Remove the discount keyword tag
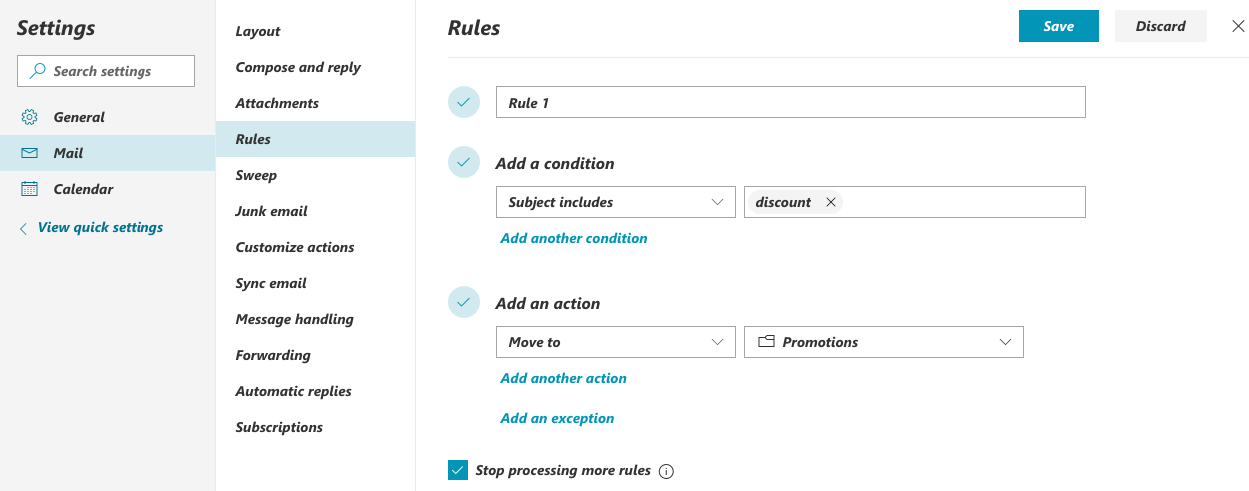 coord(830,202)
